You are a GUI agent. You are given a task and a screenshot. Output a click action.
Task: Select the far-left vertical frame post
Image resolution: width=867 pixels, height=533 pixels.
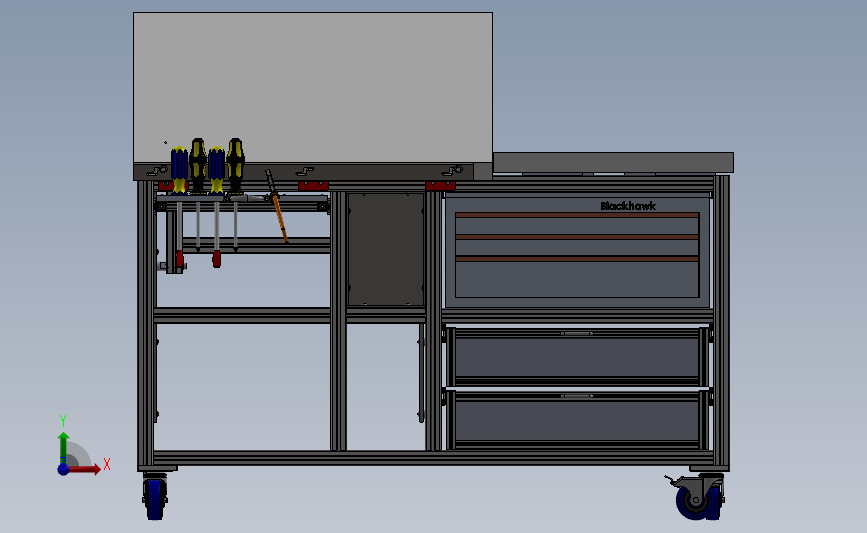coord(145,325)
